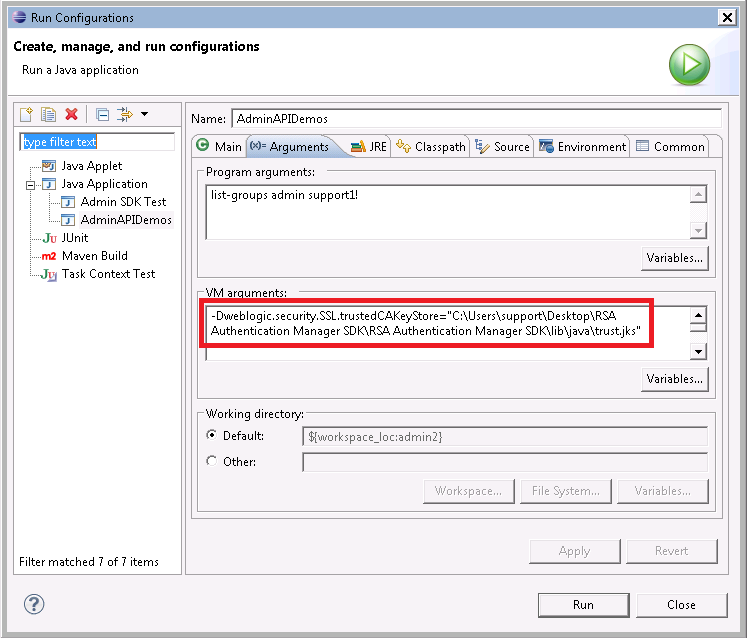Select the Maven Build configuration type
Viewport: 749px width, 638px height.
pyautogui.click(x=94, y=256)
